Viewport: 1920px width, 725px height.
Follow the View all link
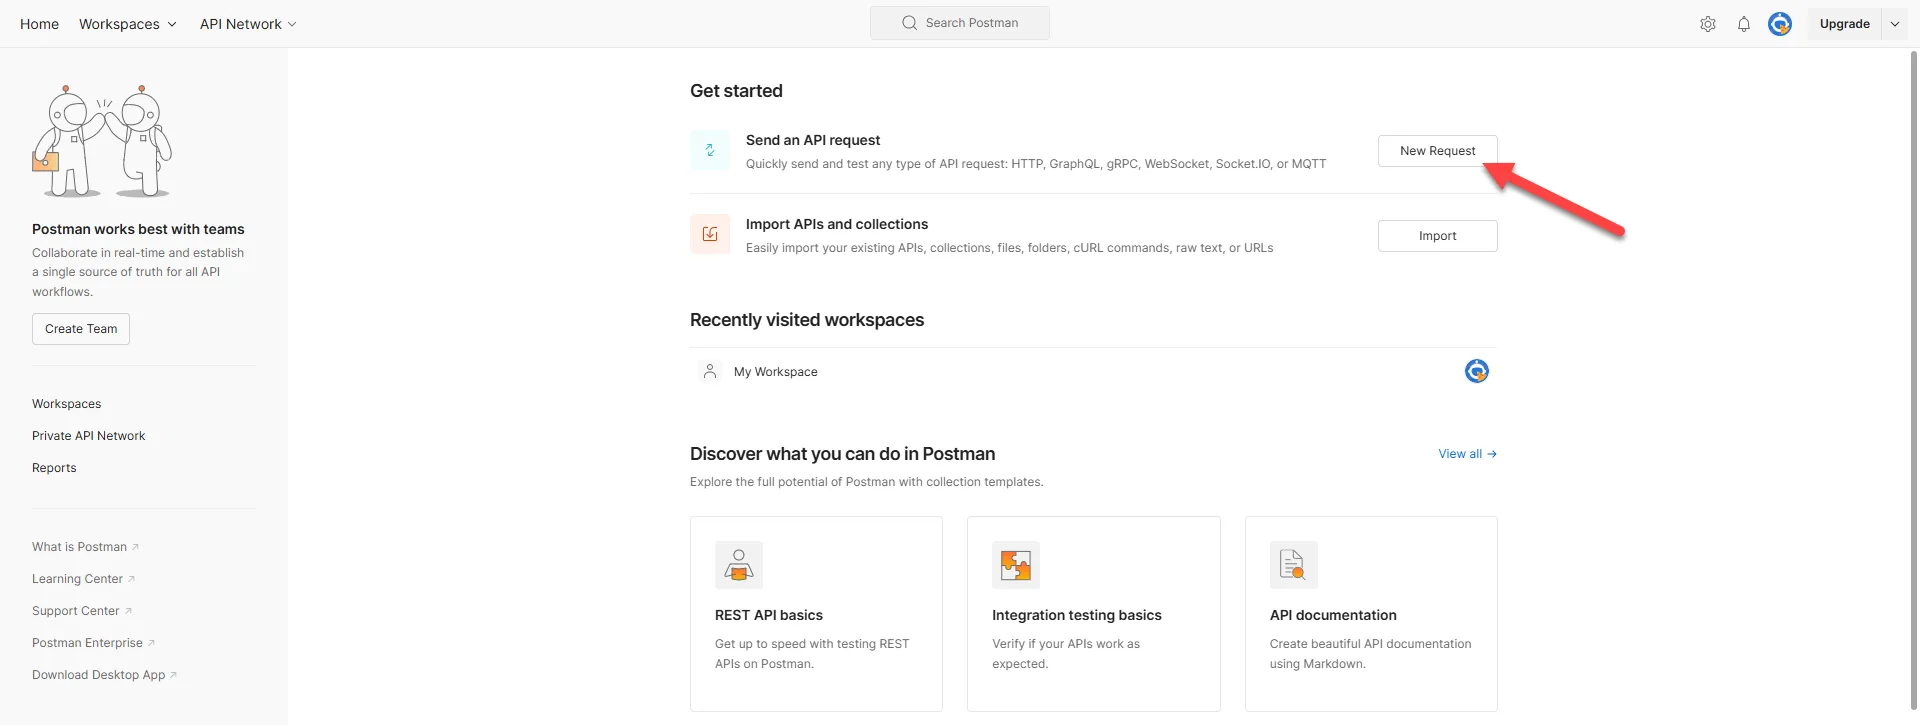tap(1467, 454)
